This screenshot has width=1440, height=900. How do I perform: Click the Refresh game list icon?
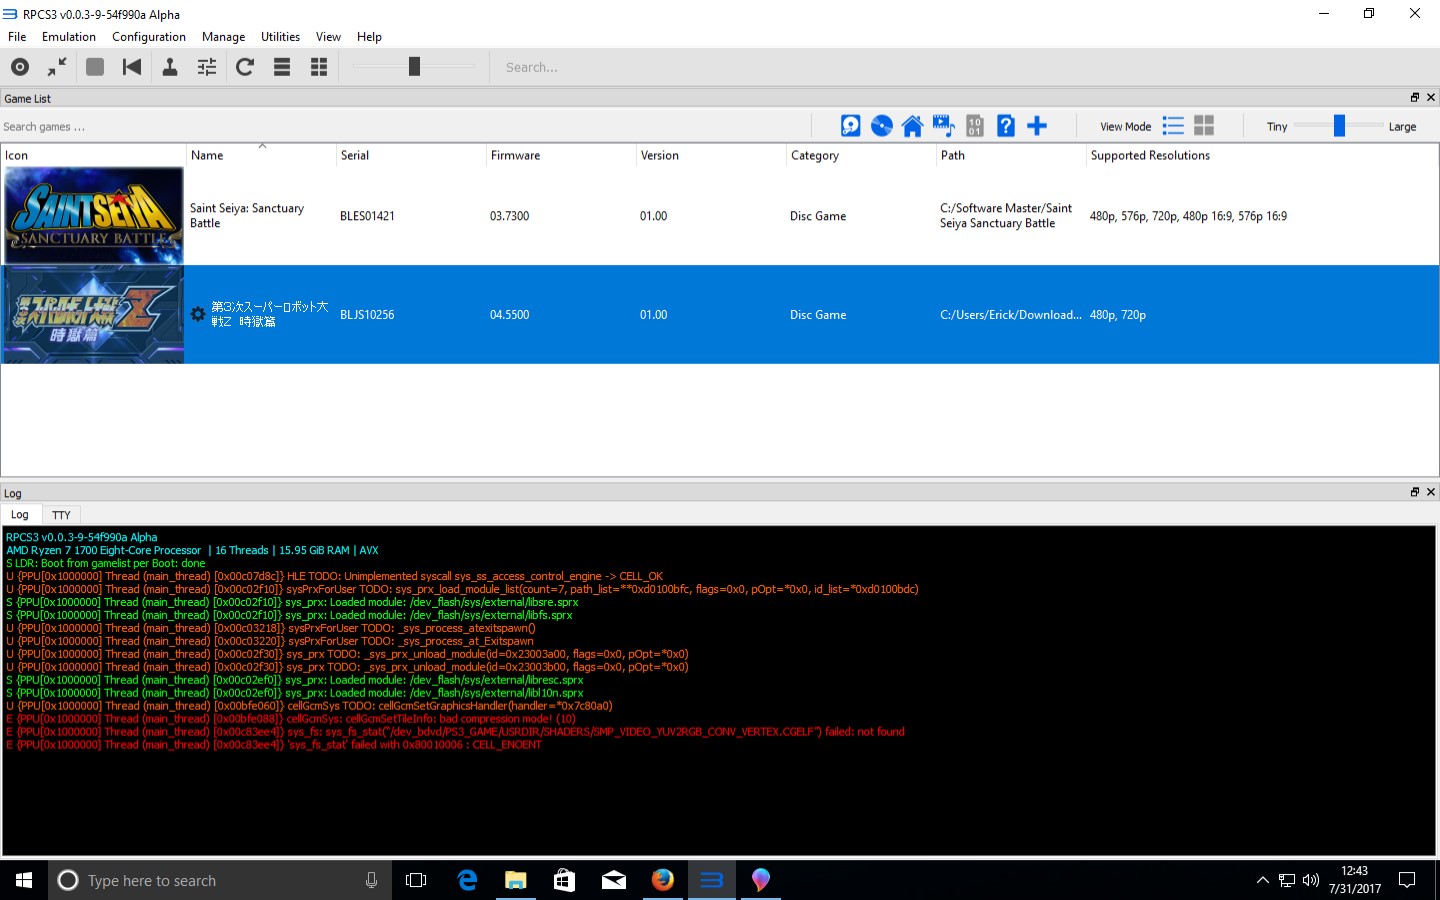tap(245, 67)
